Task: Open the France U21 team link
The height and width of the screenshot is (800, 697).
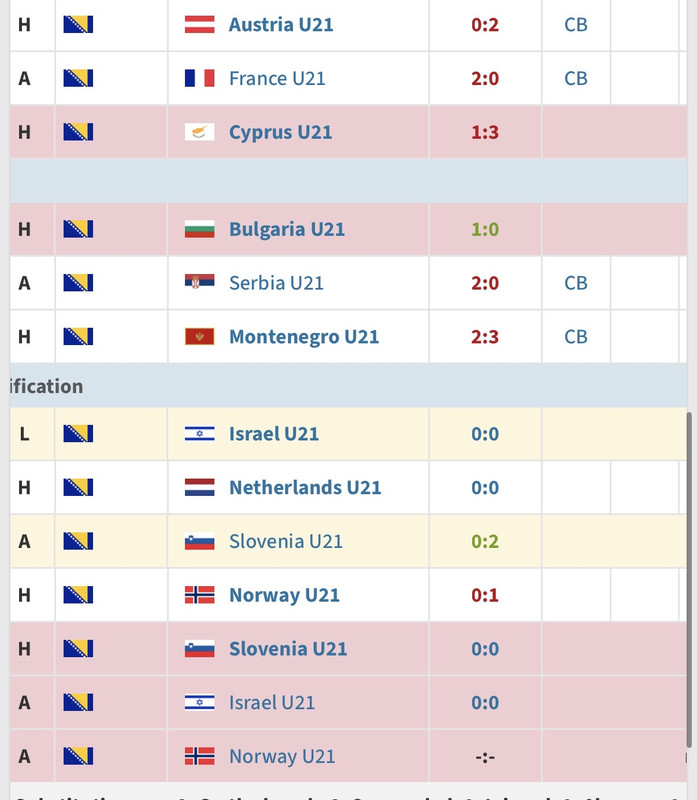Action: pos(277,79)
